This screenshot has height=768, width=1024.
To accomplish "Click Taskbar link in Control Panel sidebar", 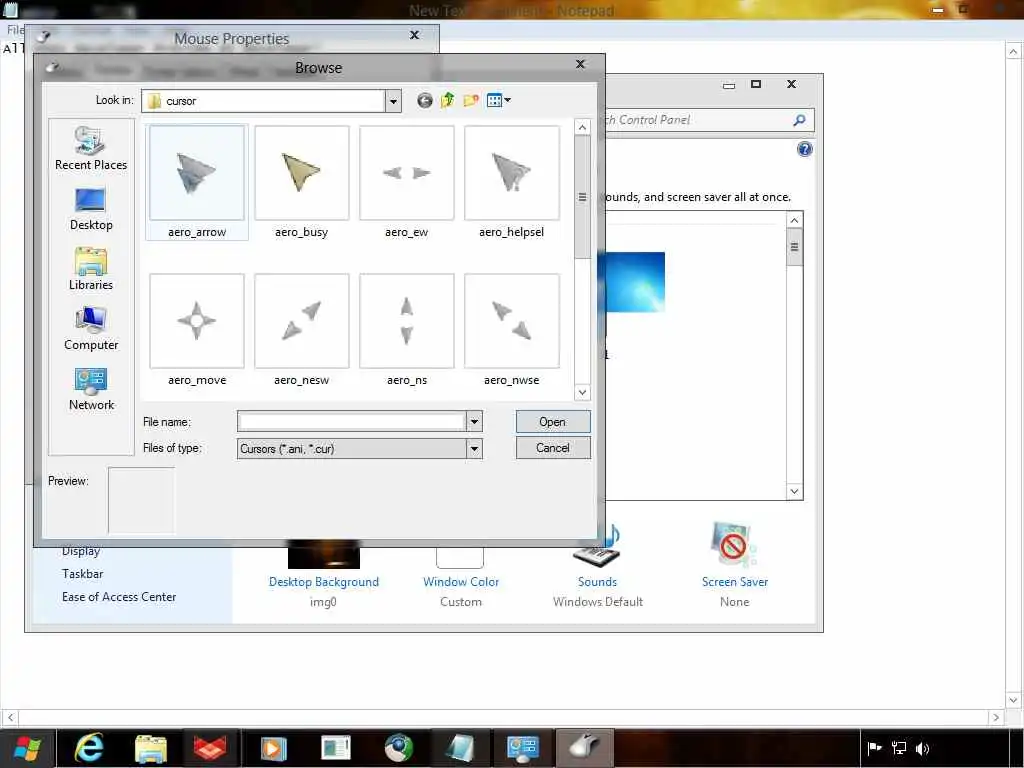I will tap(82, 574).
